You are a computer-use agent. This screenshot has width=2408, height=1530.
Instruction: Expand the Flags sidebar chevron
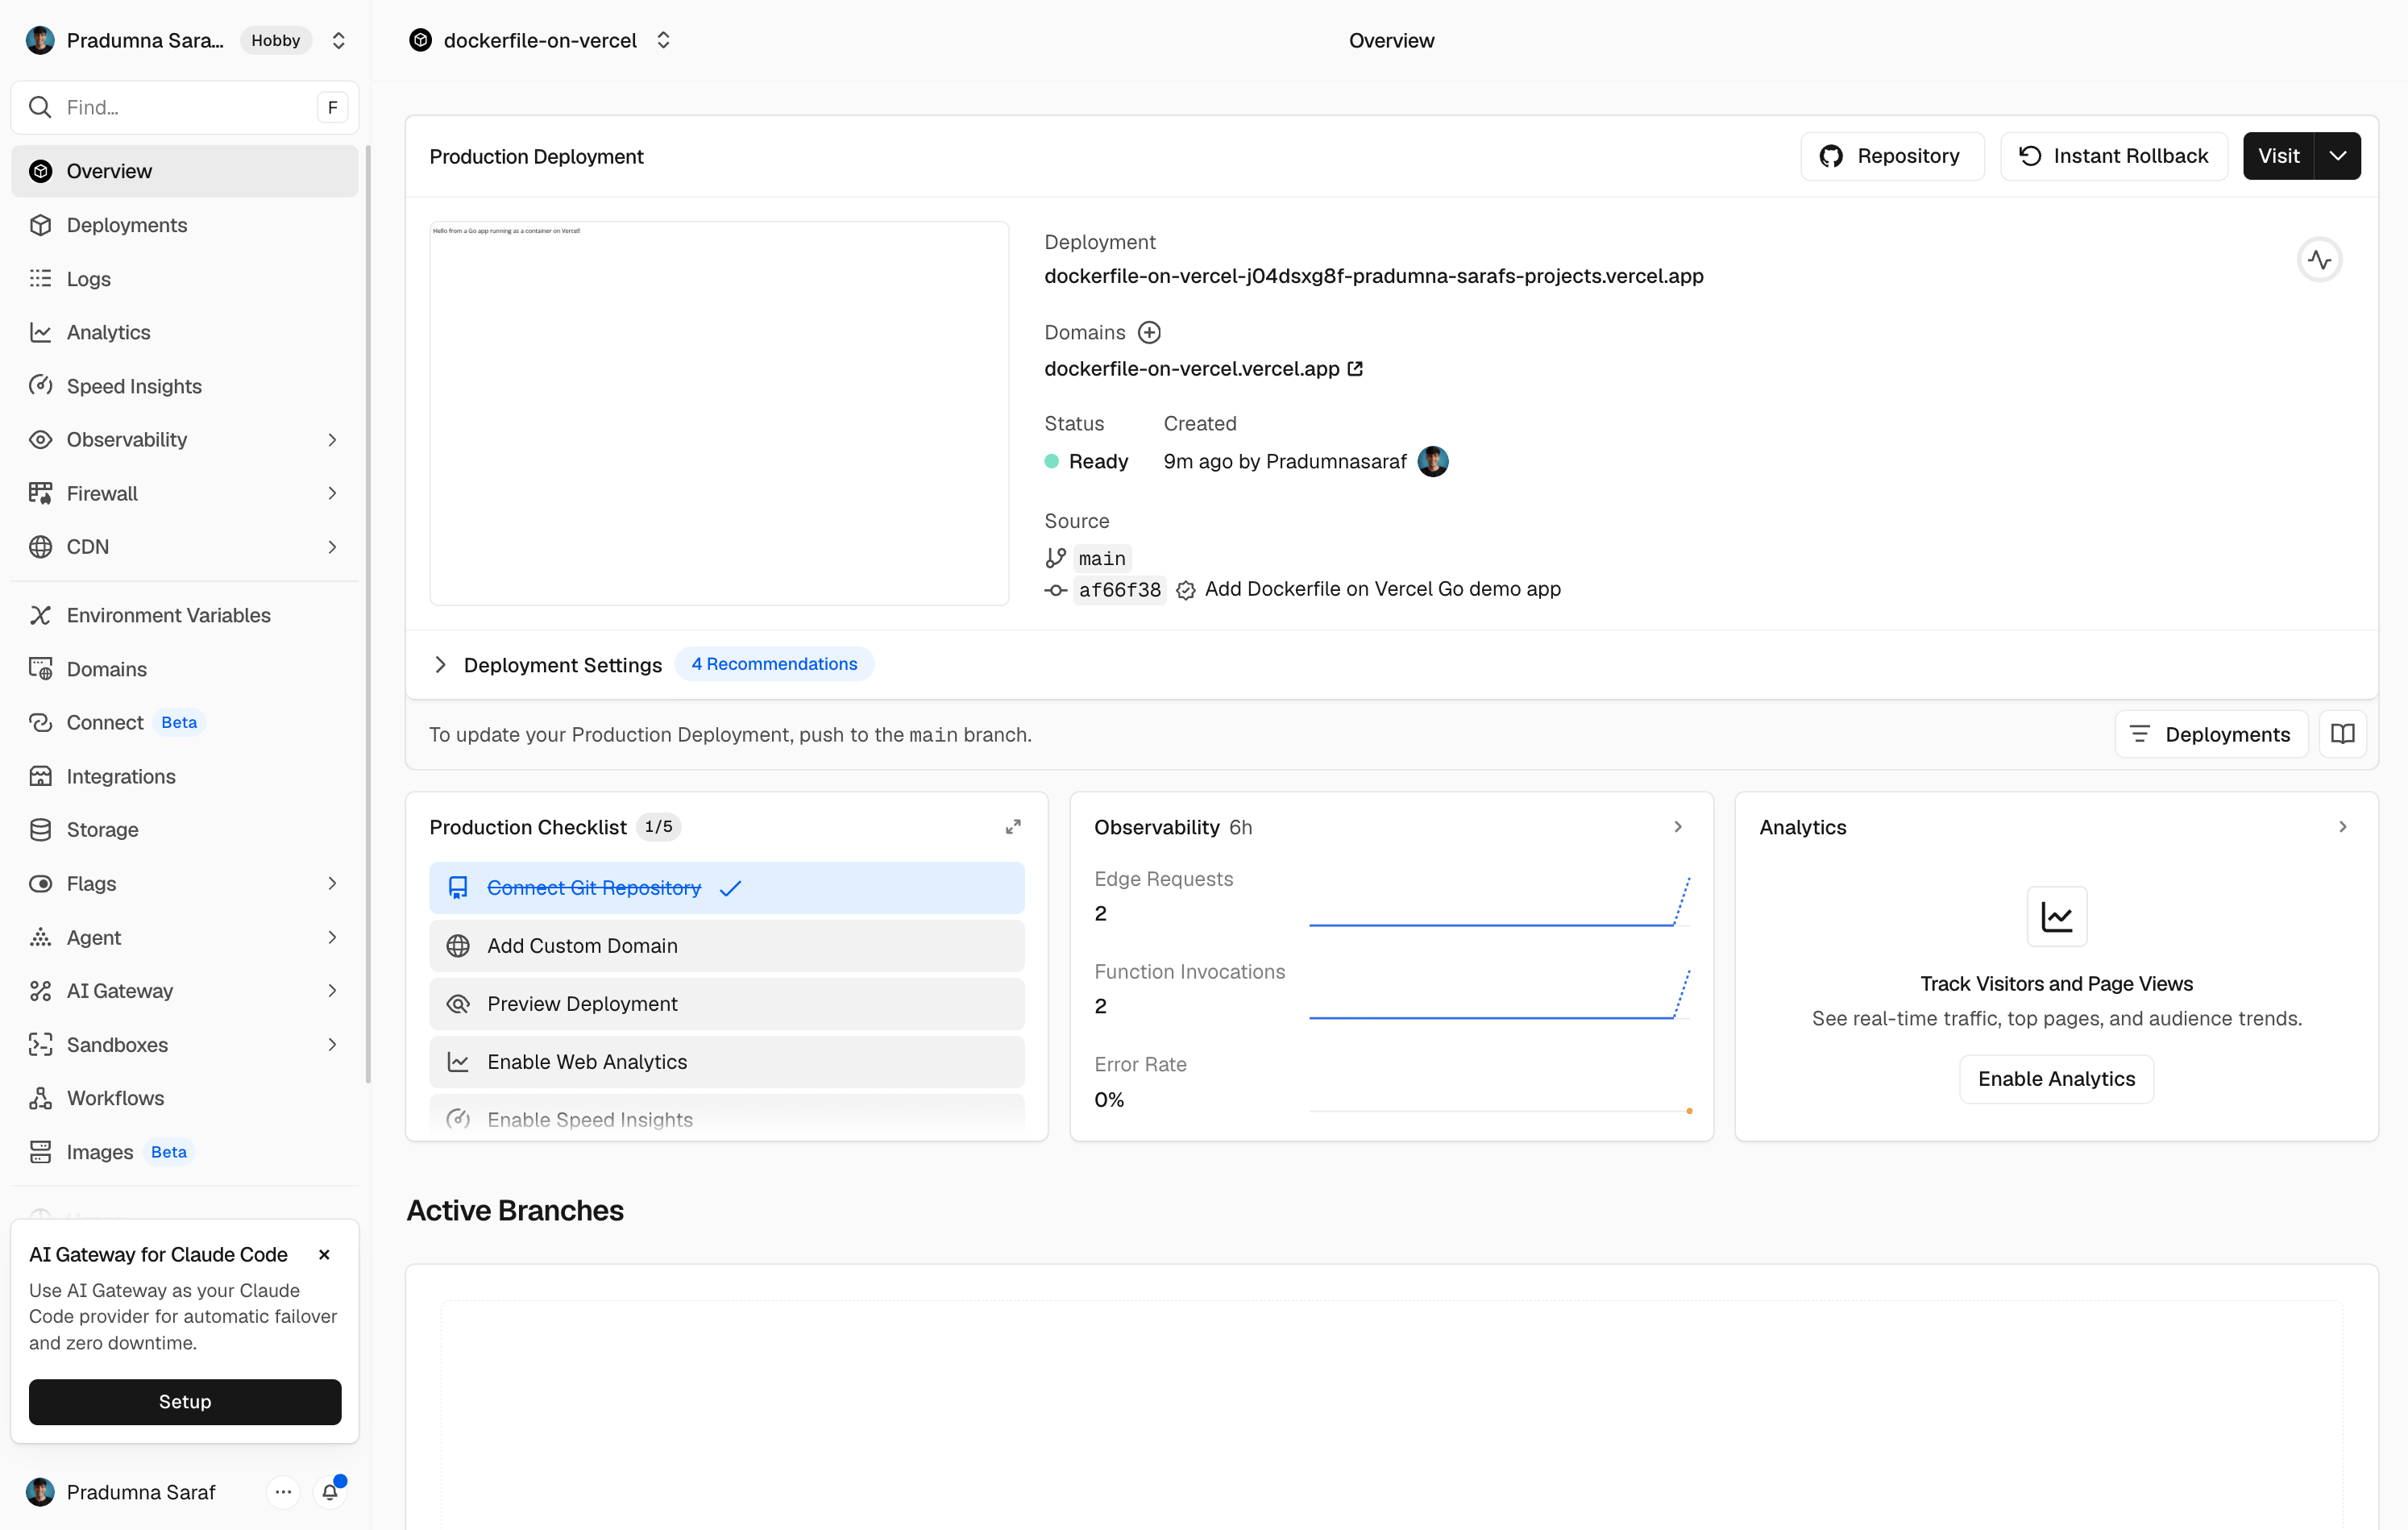[x=332, y=883]
